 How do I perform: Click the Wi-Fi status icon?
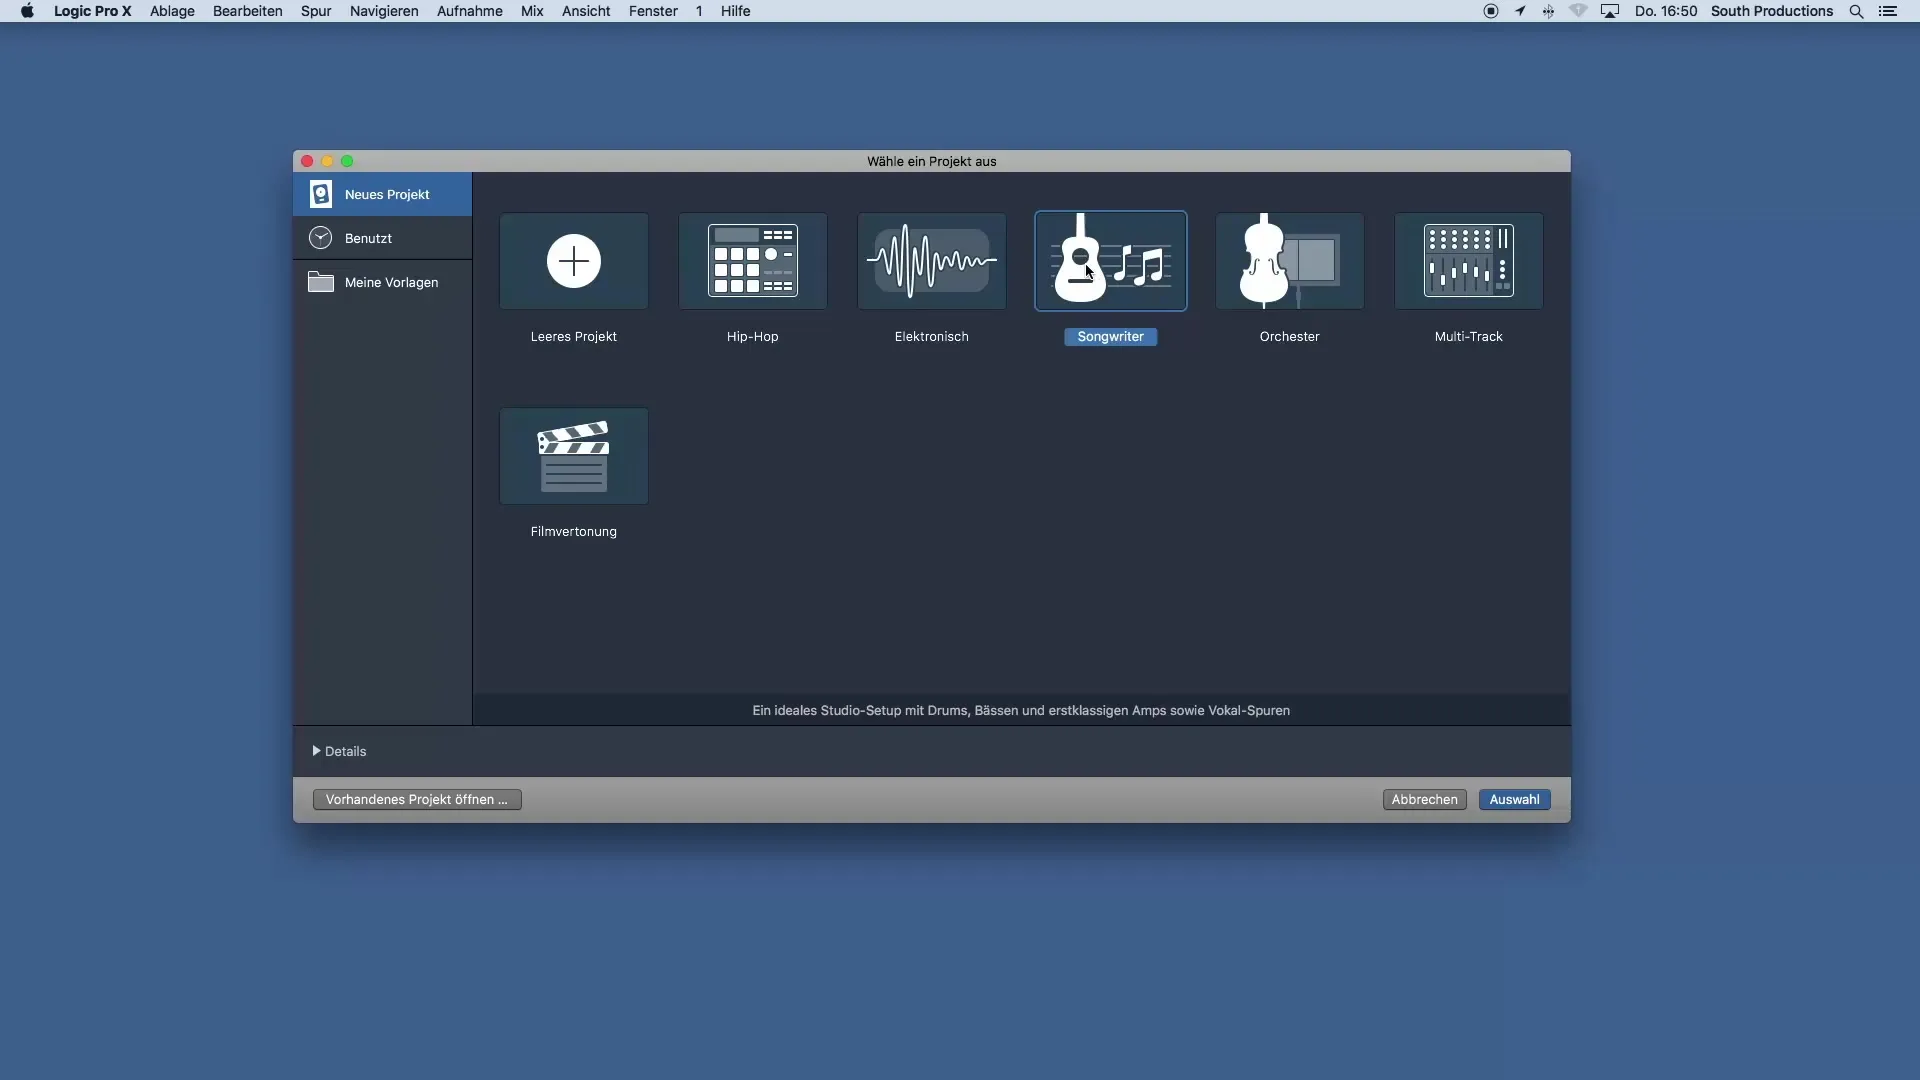(x=1579, y=12)
